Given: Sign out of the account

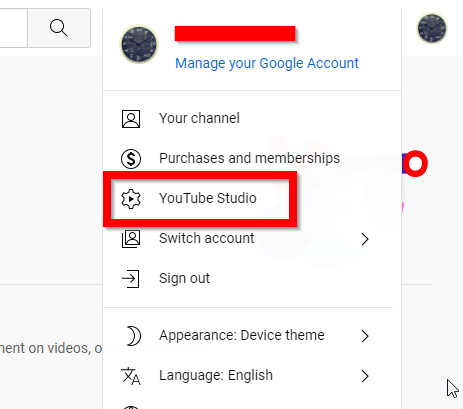Looking at the screenshot, I should [x=252, y=278].
